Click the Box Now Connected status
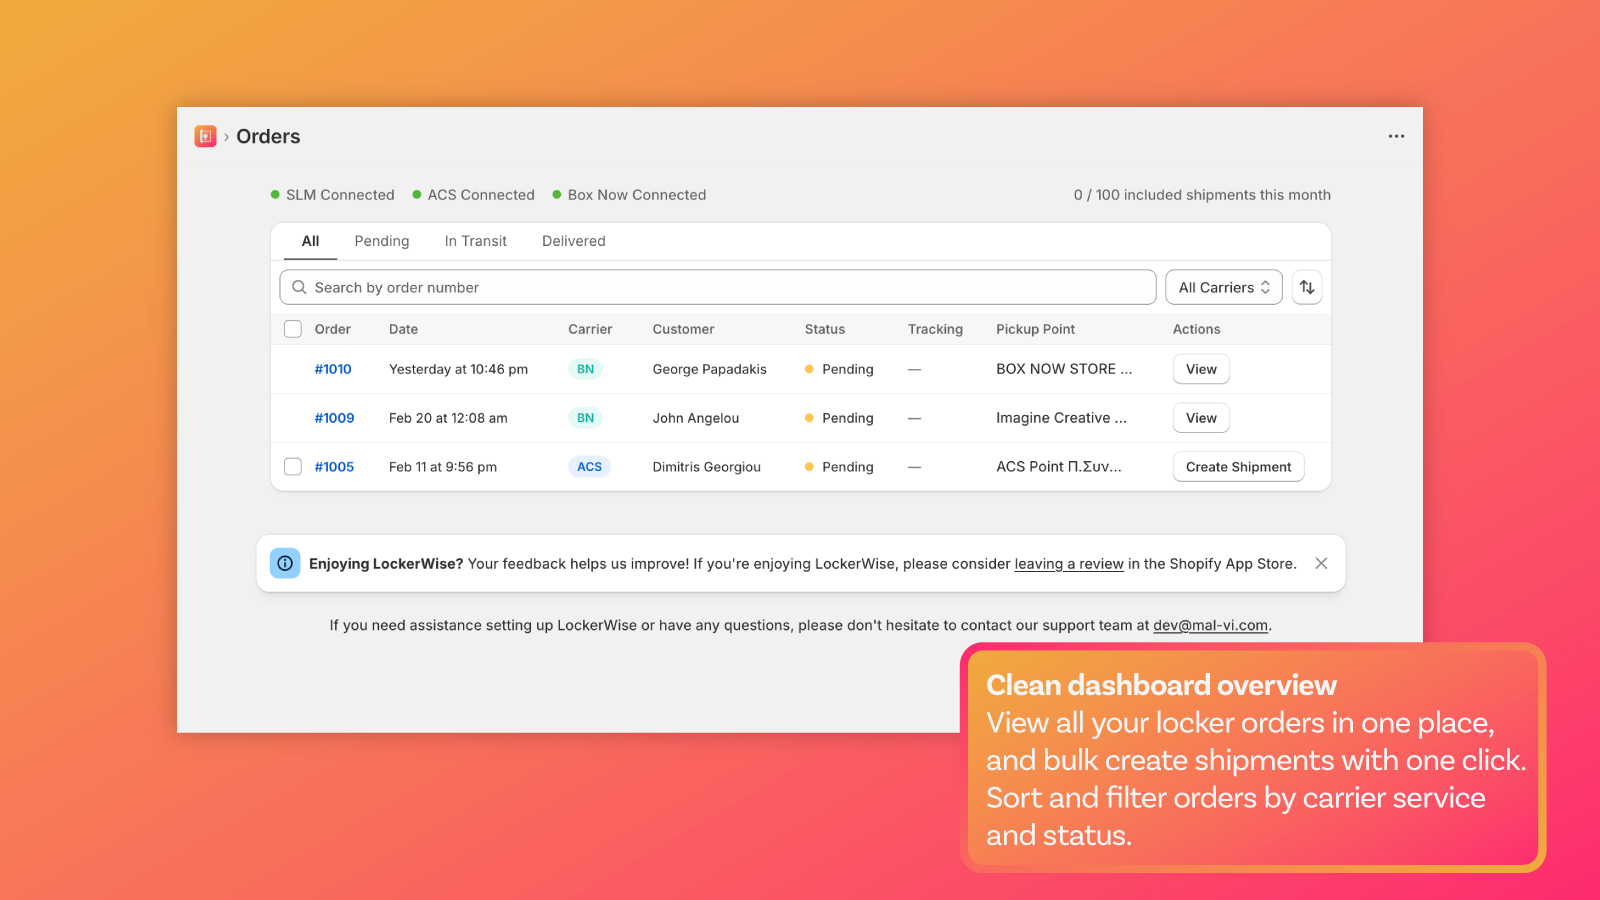 [x=629, y=195]
